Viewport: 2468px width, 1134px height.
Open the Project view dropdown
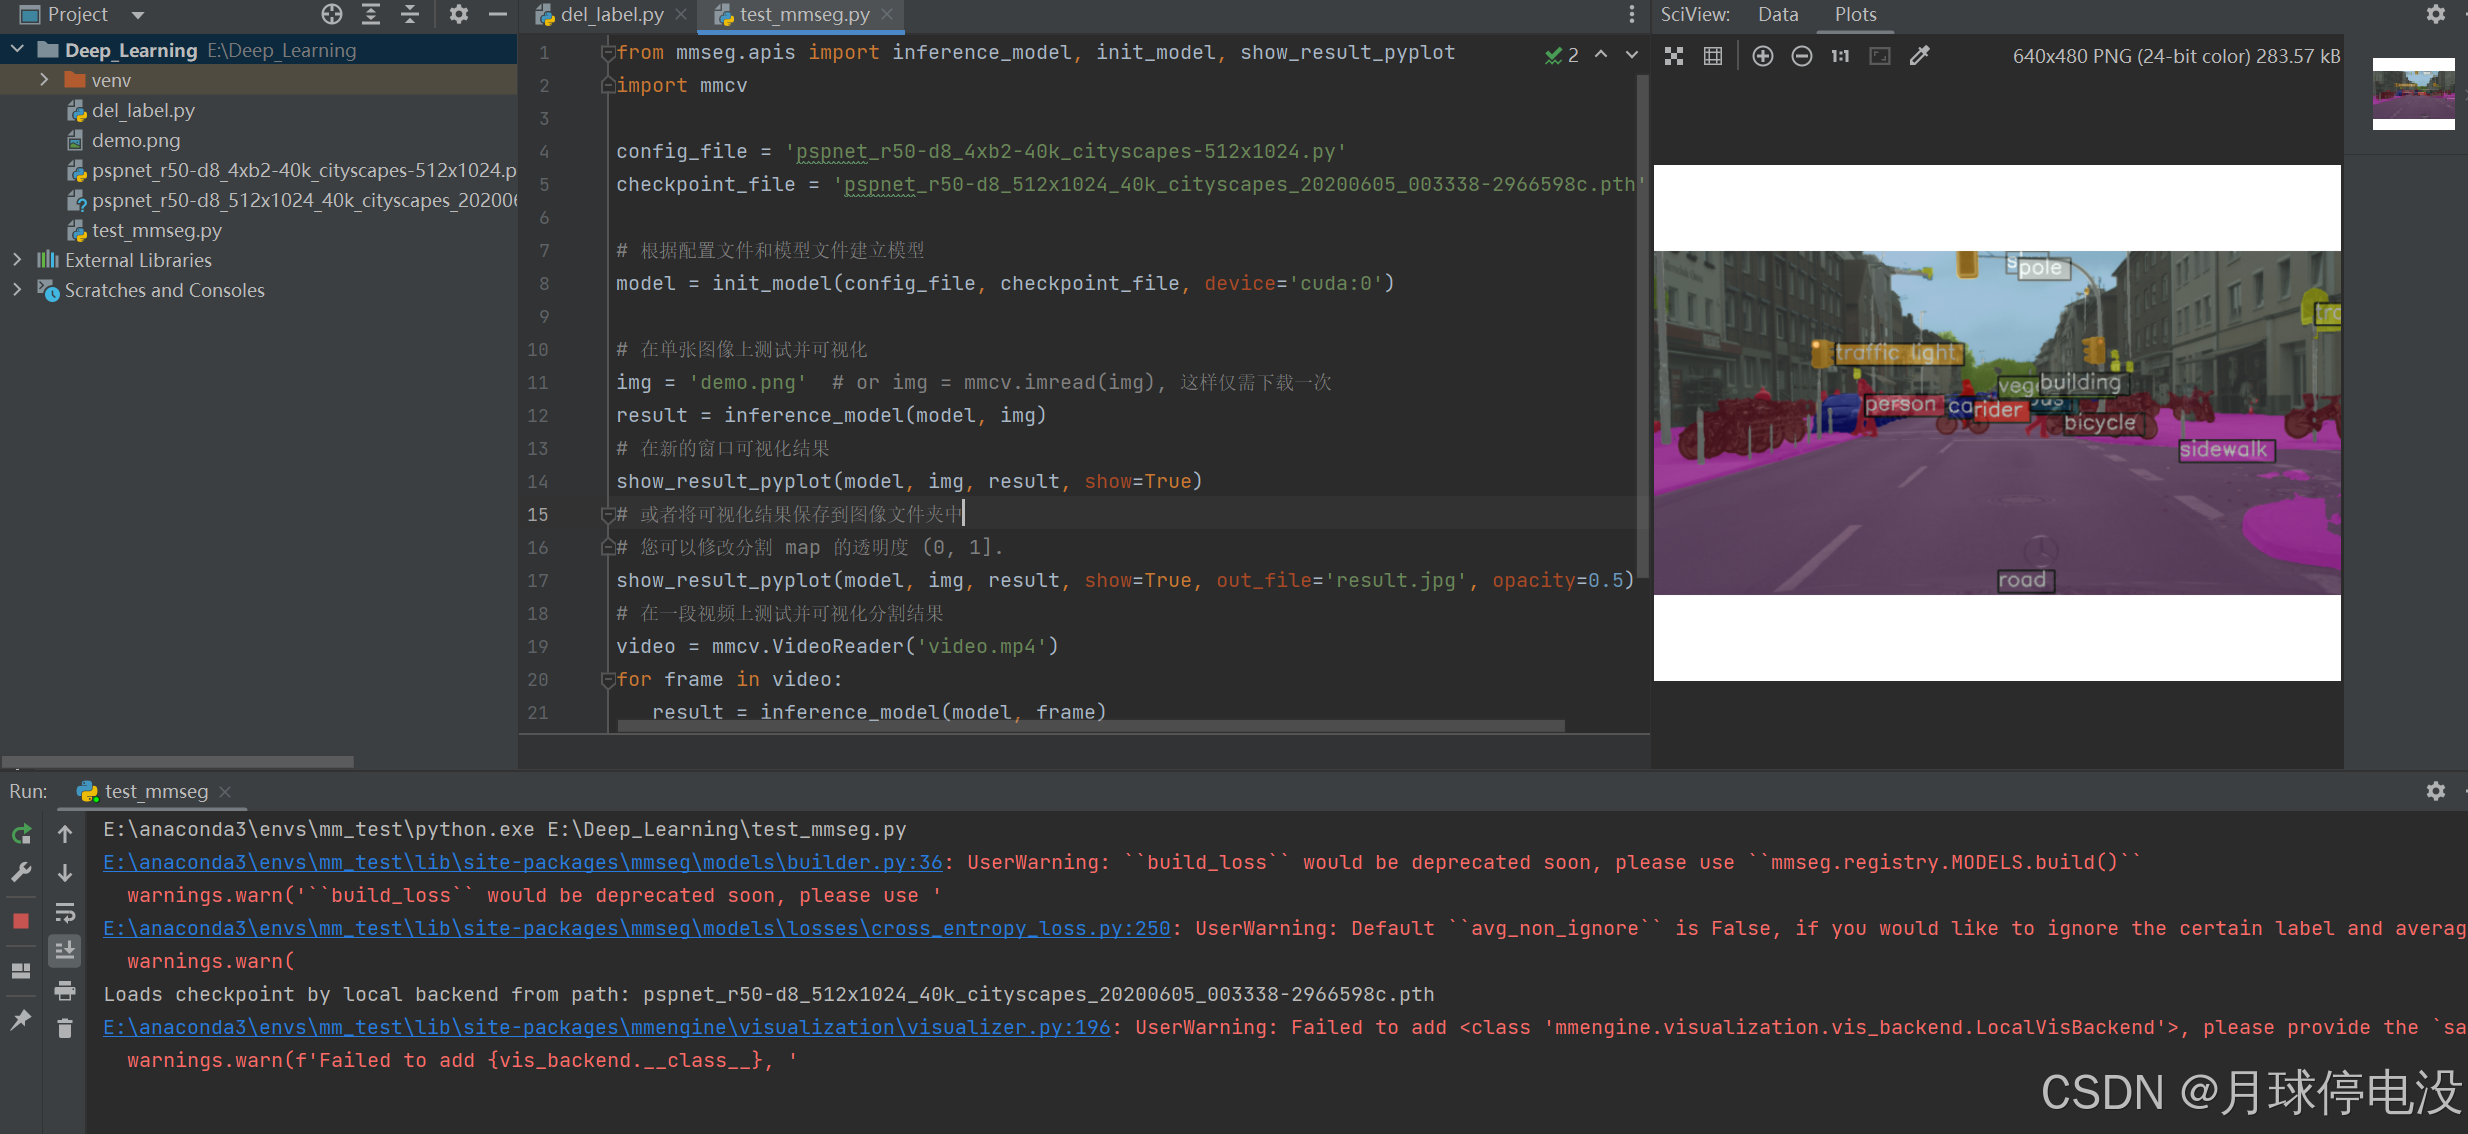(138, 15)
